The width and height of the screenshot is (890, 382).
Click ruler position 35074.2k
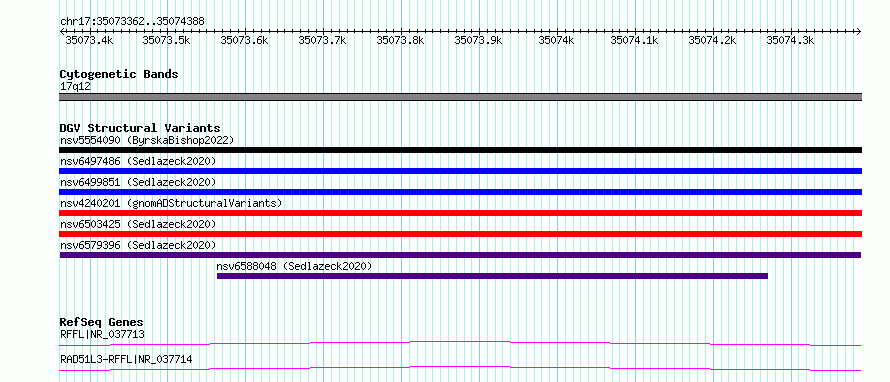click(x=712, y=40)
